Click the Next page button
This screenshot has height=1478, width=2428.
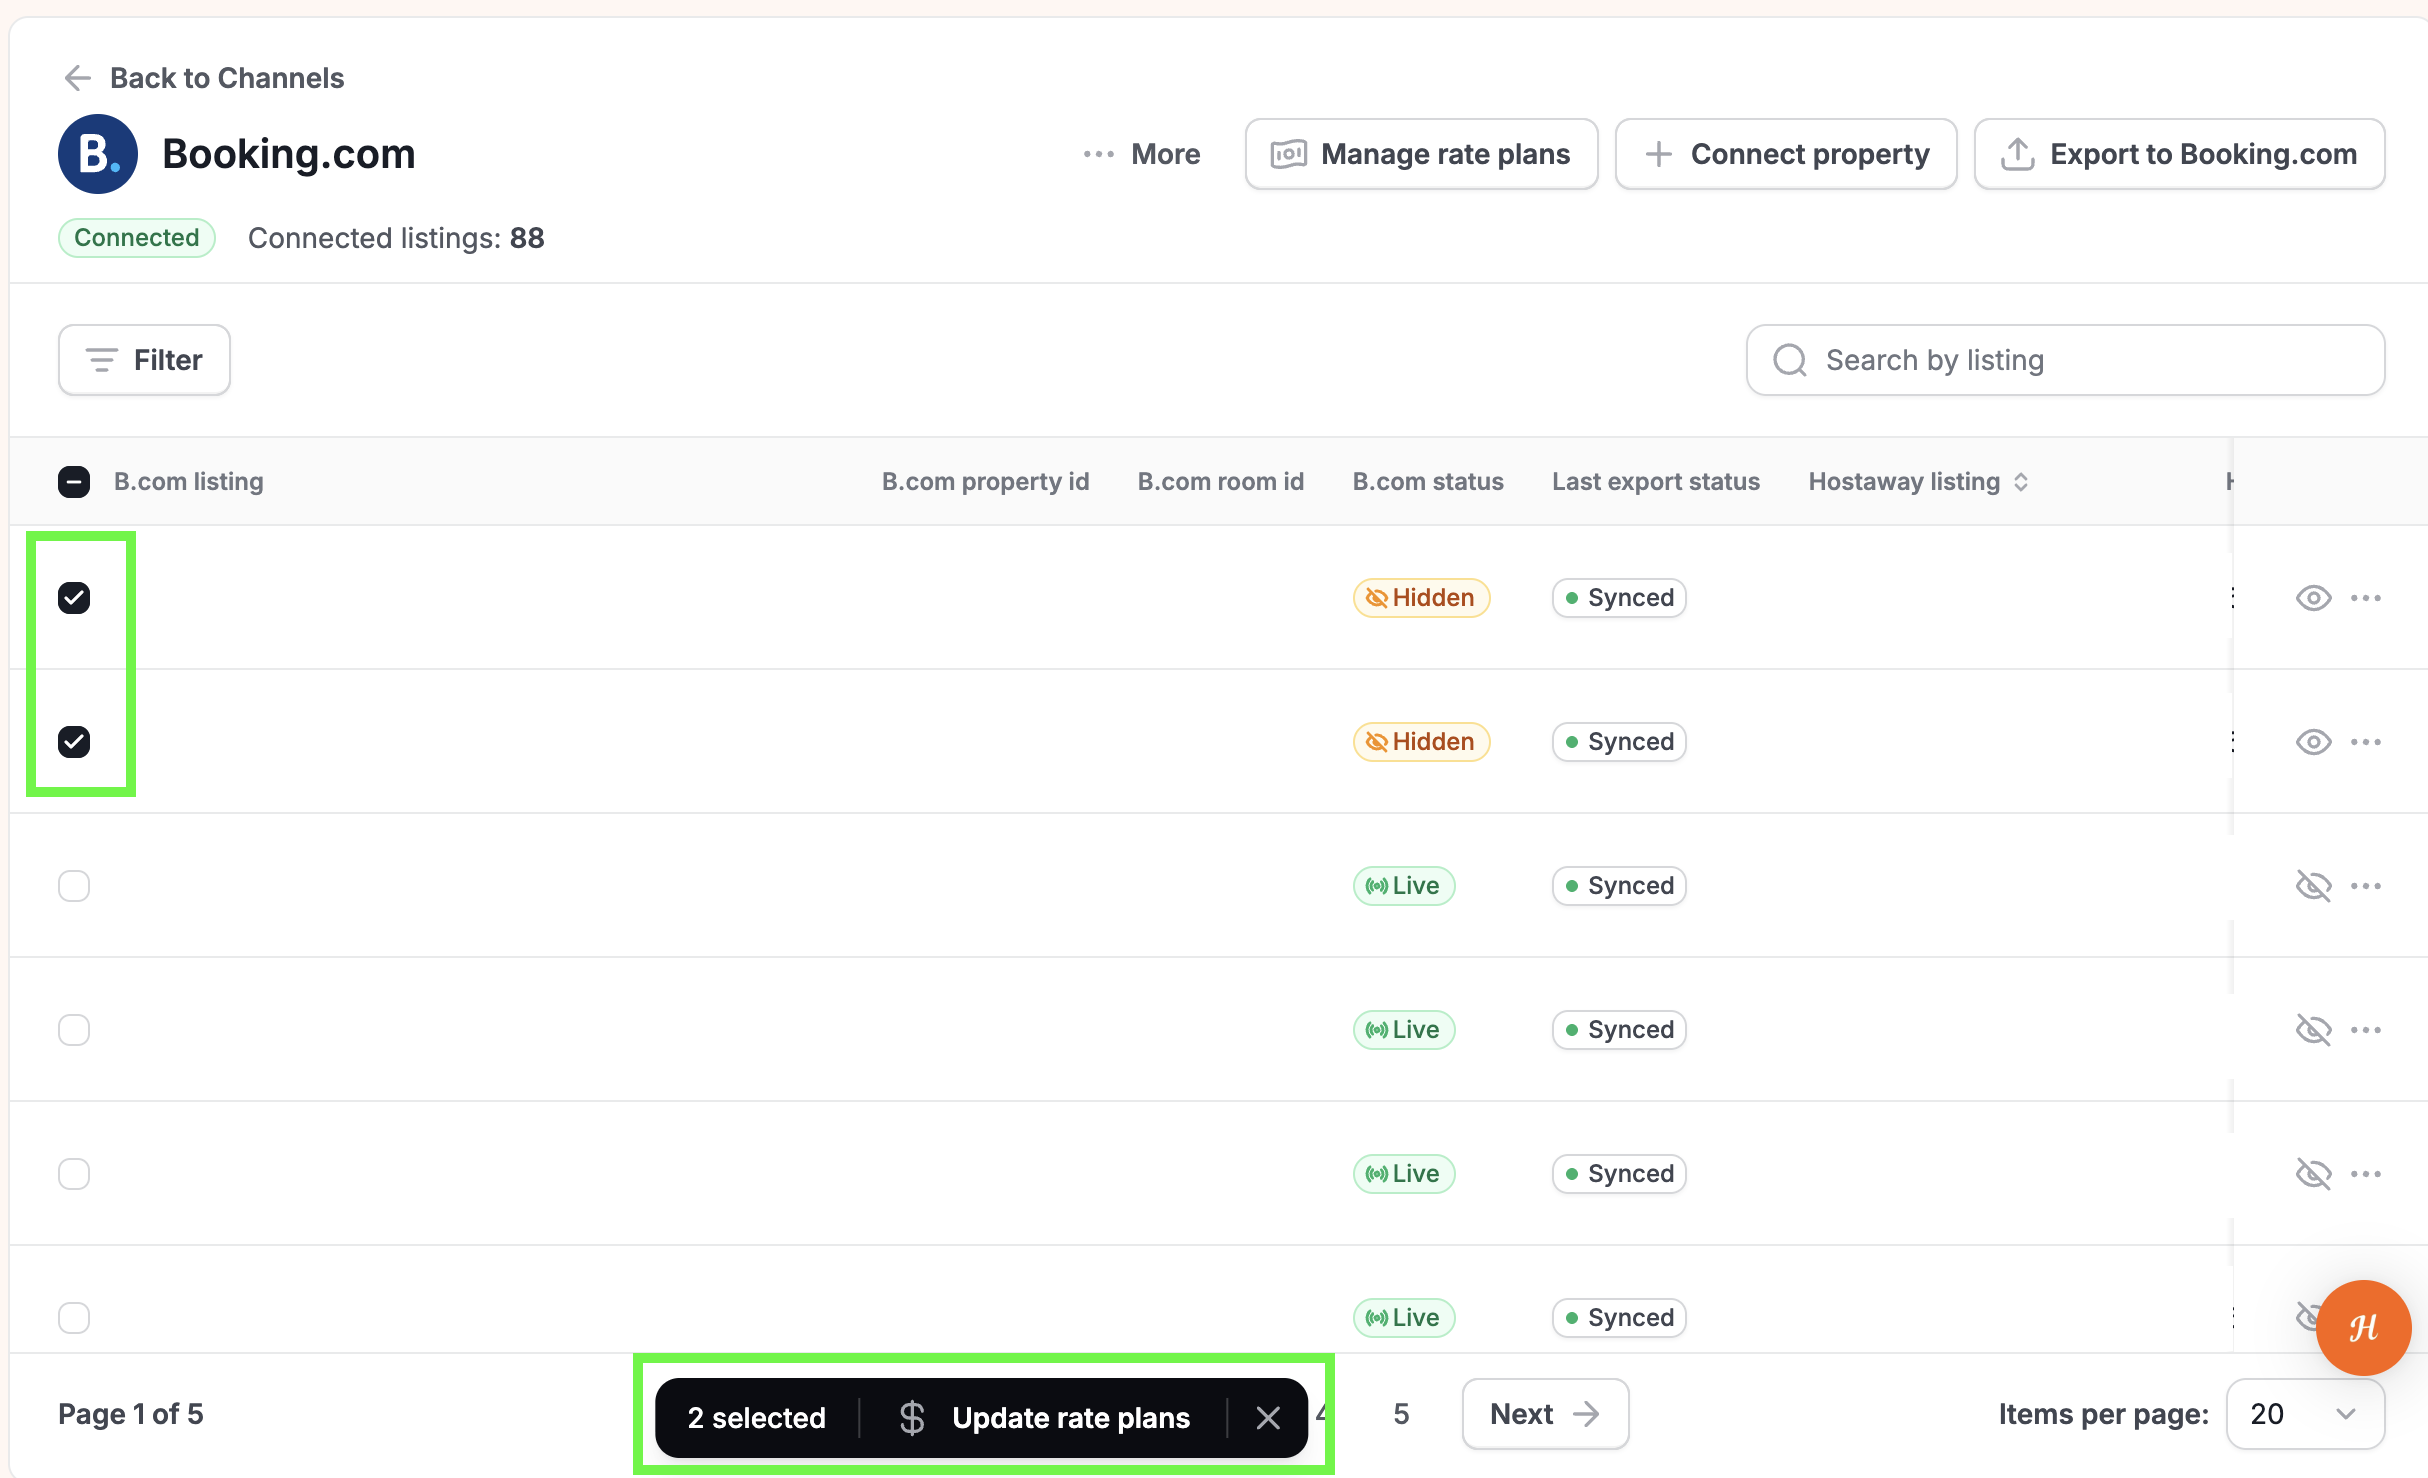pos(1545,1414)
